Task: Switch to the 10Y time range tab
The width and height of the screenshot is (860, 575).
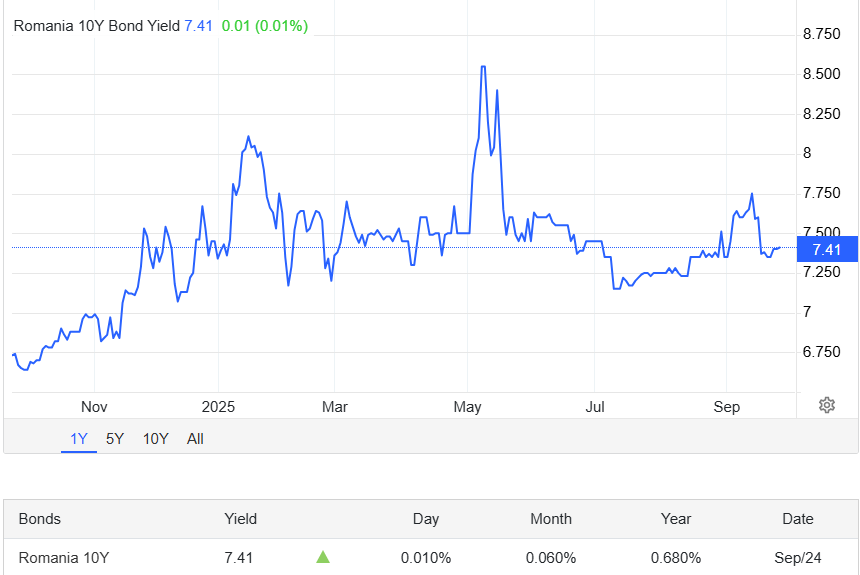Action: coord(155,439)
